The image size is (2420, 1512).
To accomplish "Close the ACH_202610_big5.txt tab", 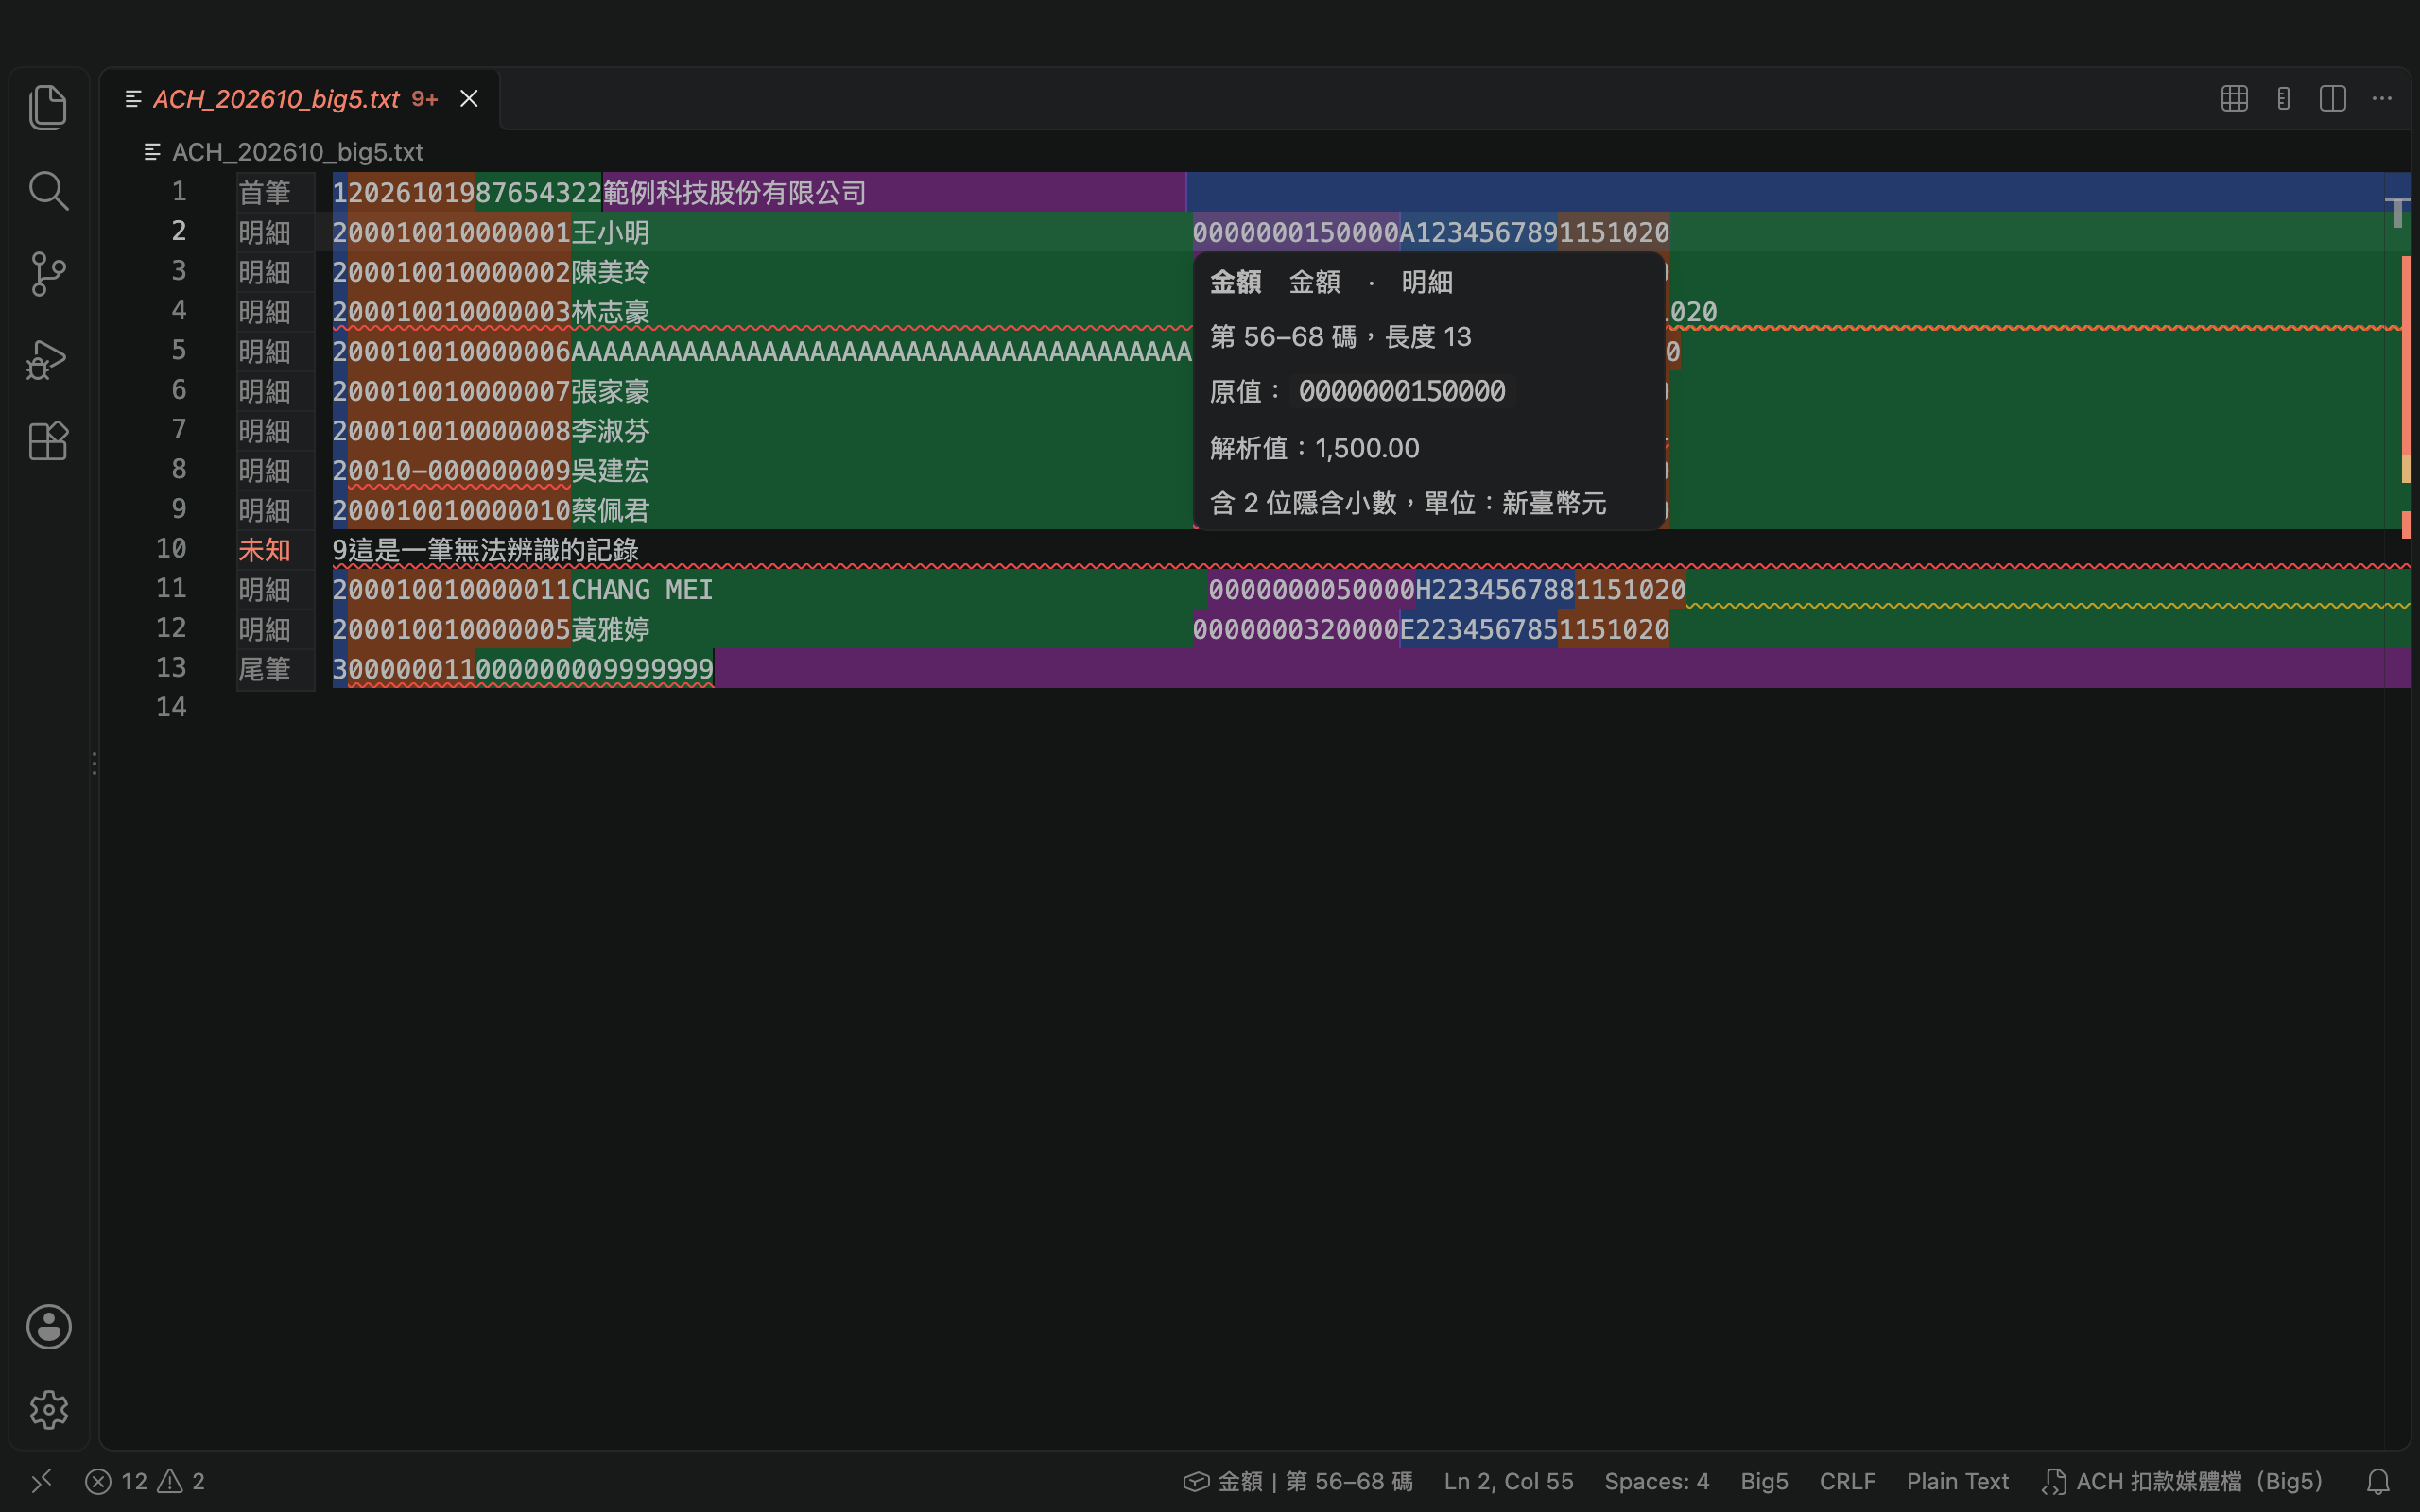I will [469, 98].
